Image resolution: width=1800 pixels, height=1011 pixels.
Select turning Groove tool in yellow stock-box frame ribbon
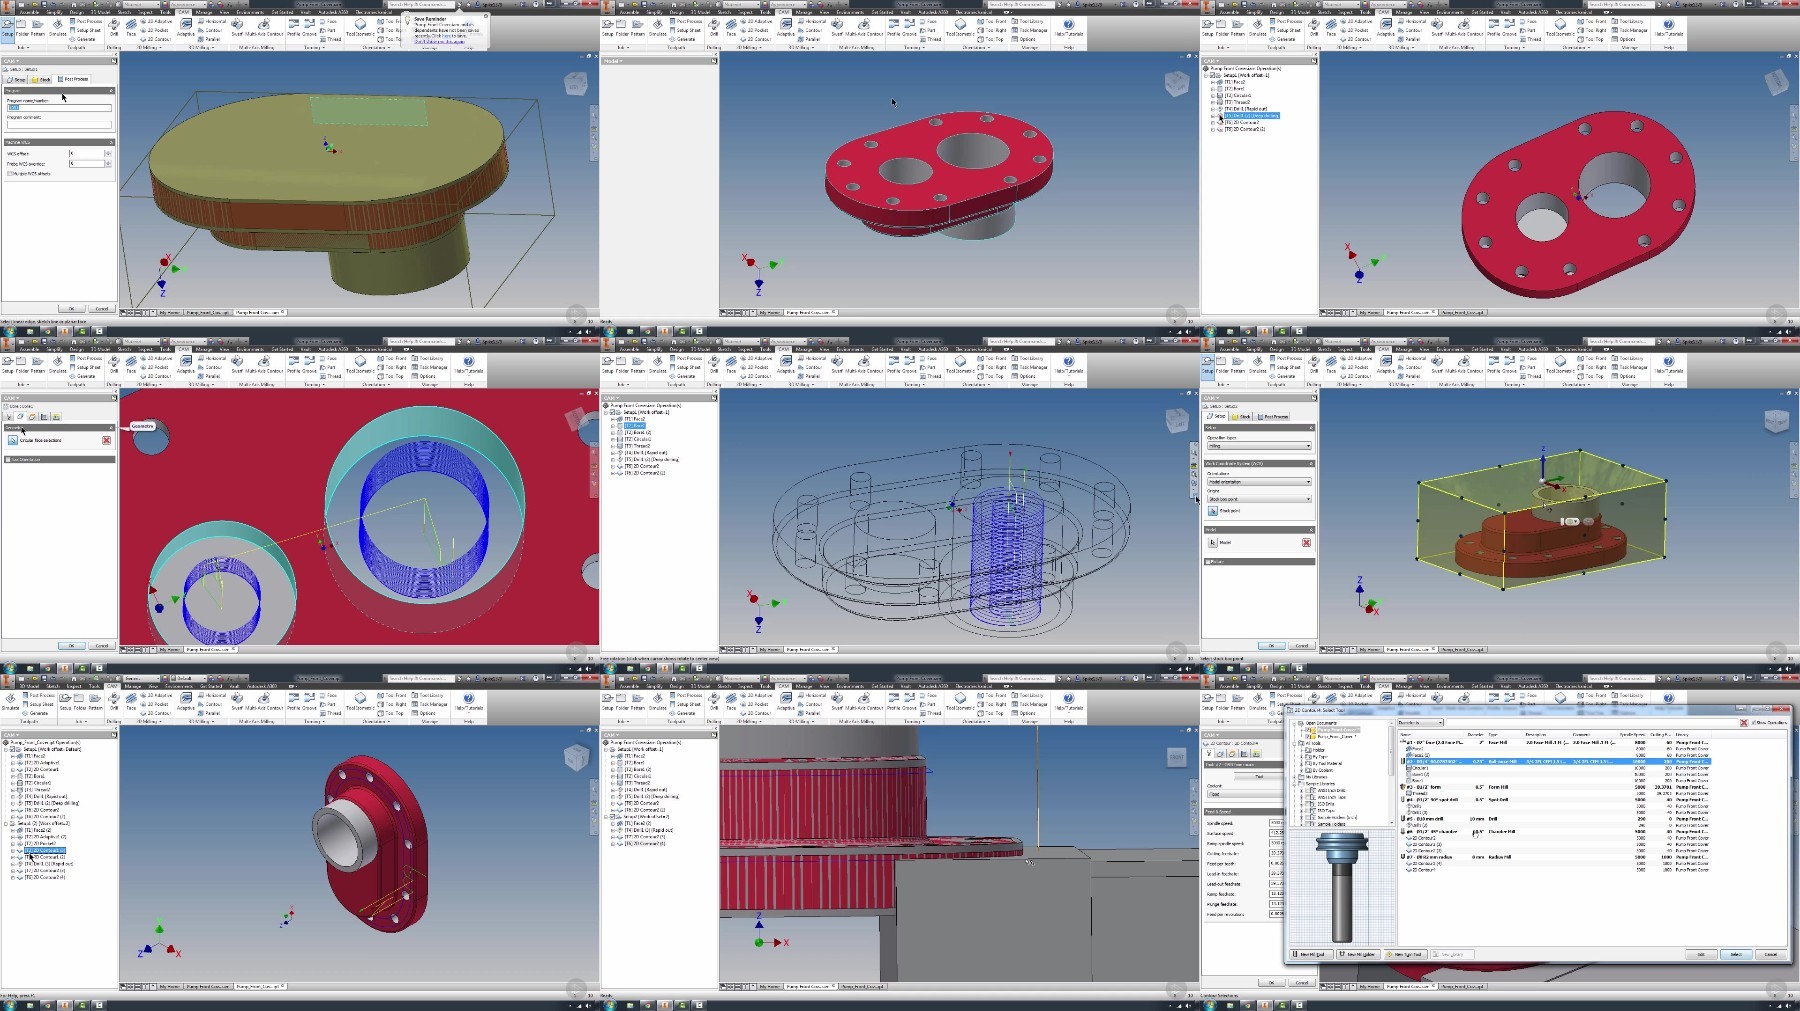pyautogui.click(x=1510, y=364)
